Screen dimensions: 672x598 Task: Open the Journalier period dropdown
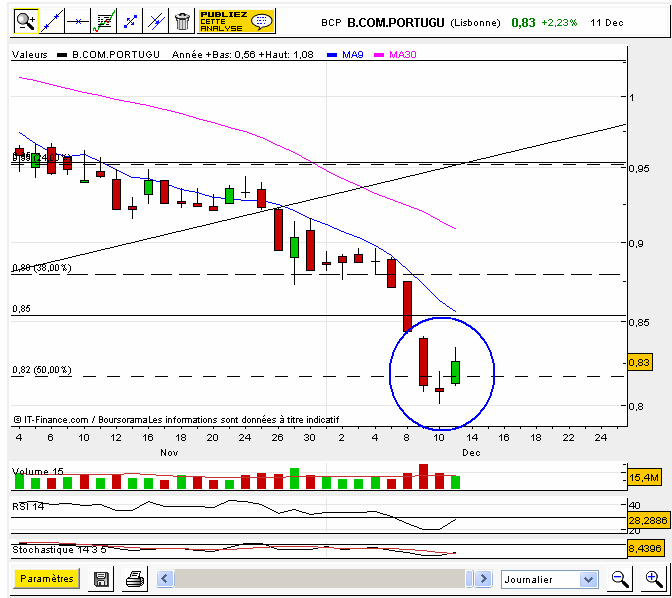(549, 580)
